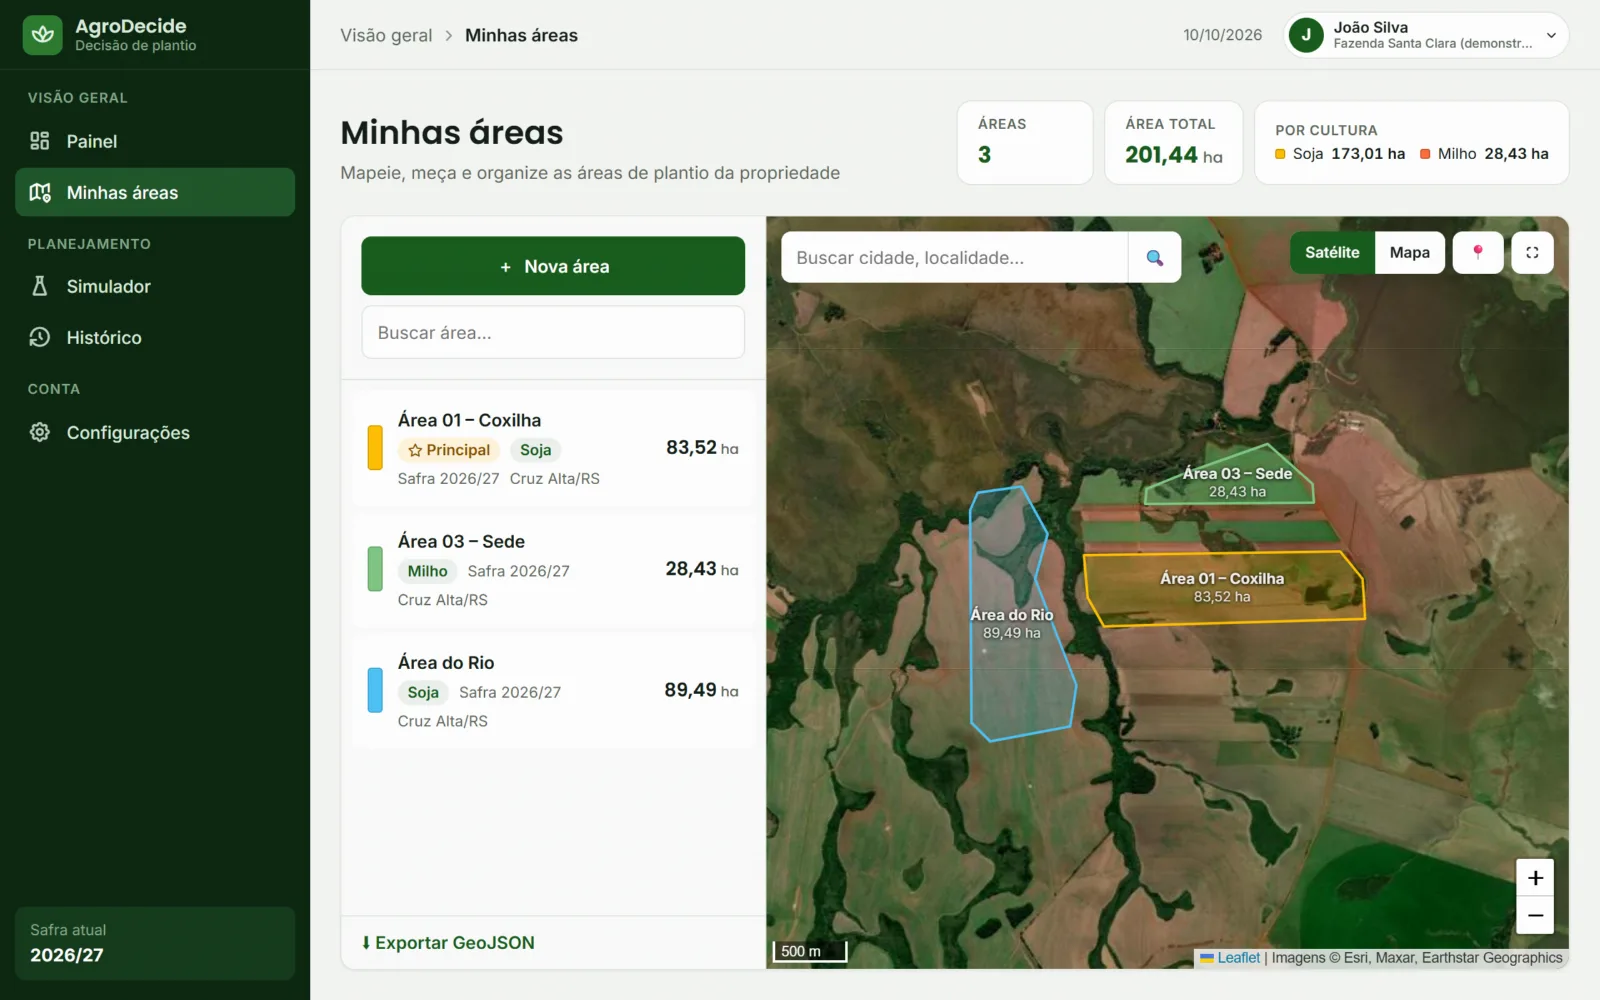Click the Nova área button
Image resolution: width=1600 pixels, height=1000 pixels.
tap(553, 266)
